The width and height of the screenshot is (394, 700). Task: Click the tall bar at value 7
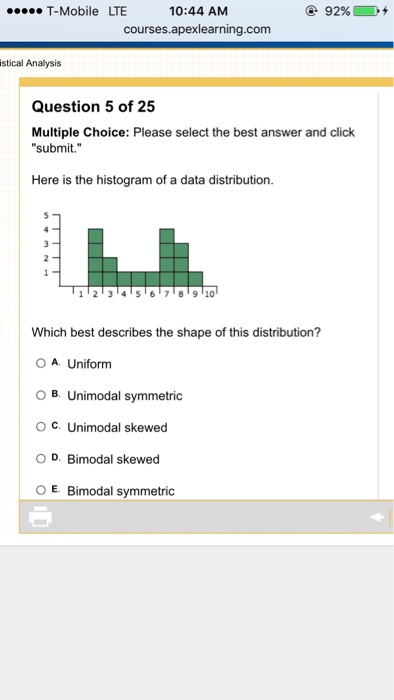tap(167, 257)
